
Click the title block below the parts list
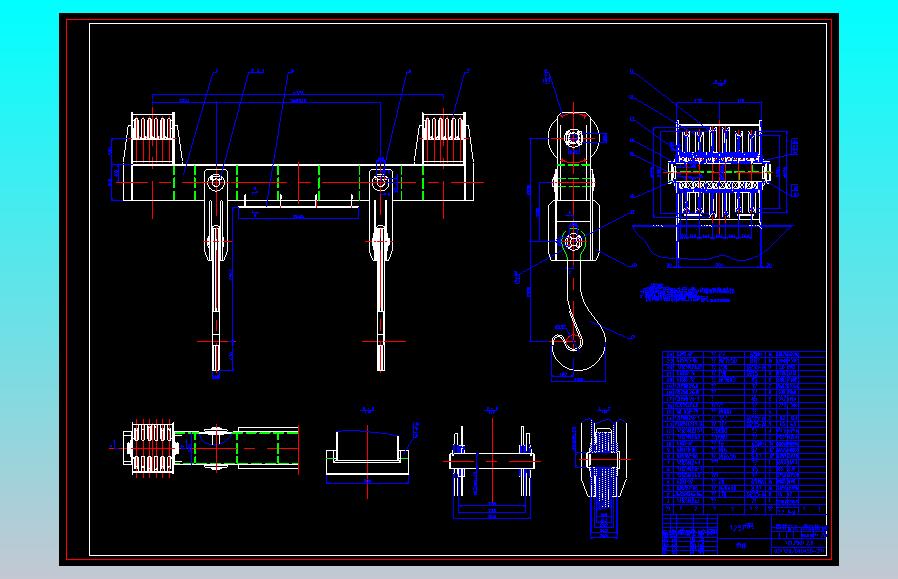tap(744, 534)
